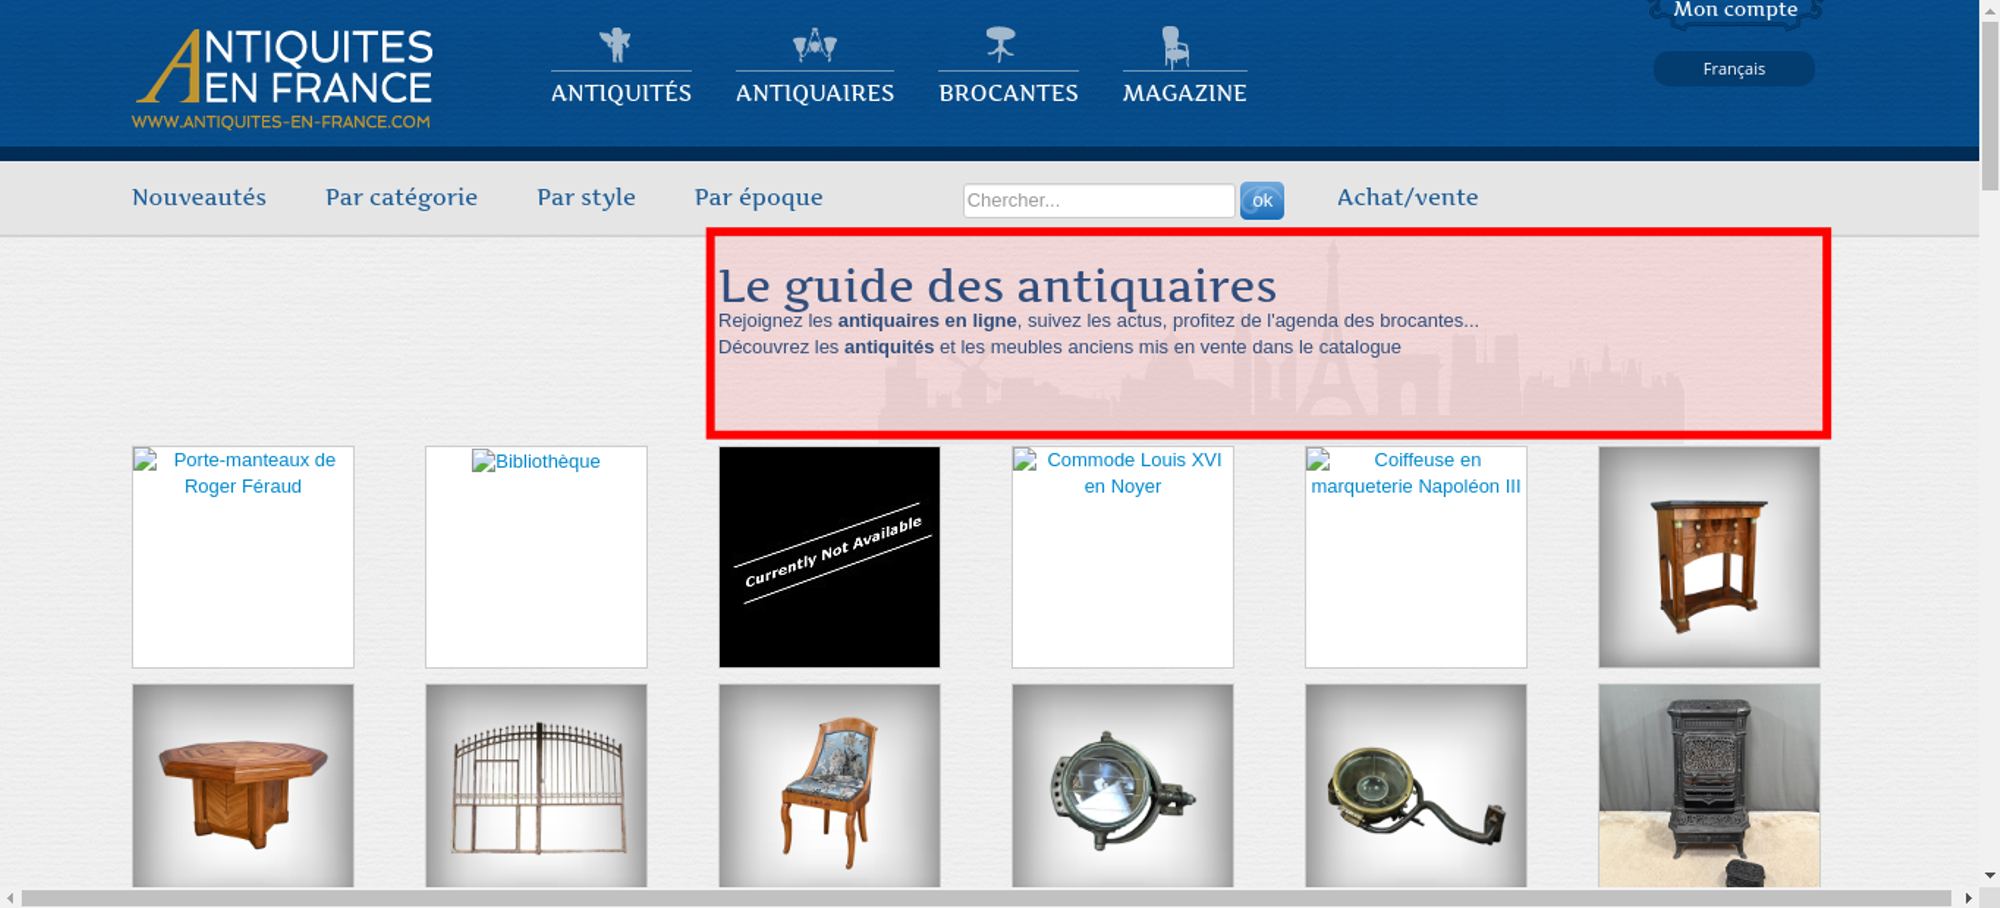Click the cherub icon above Antiquités
Viewport: 2000px width, 908px height.
(616, 45)
